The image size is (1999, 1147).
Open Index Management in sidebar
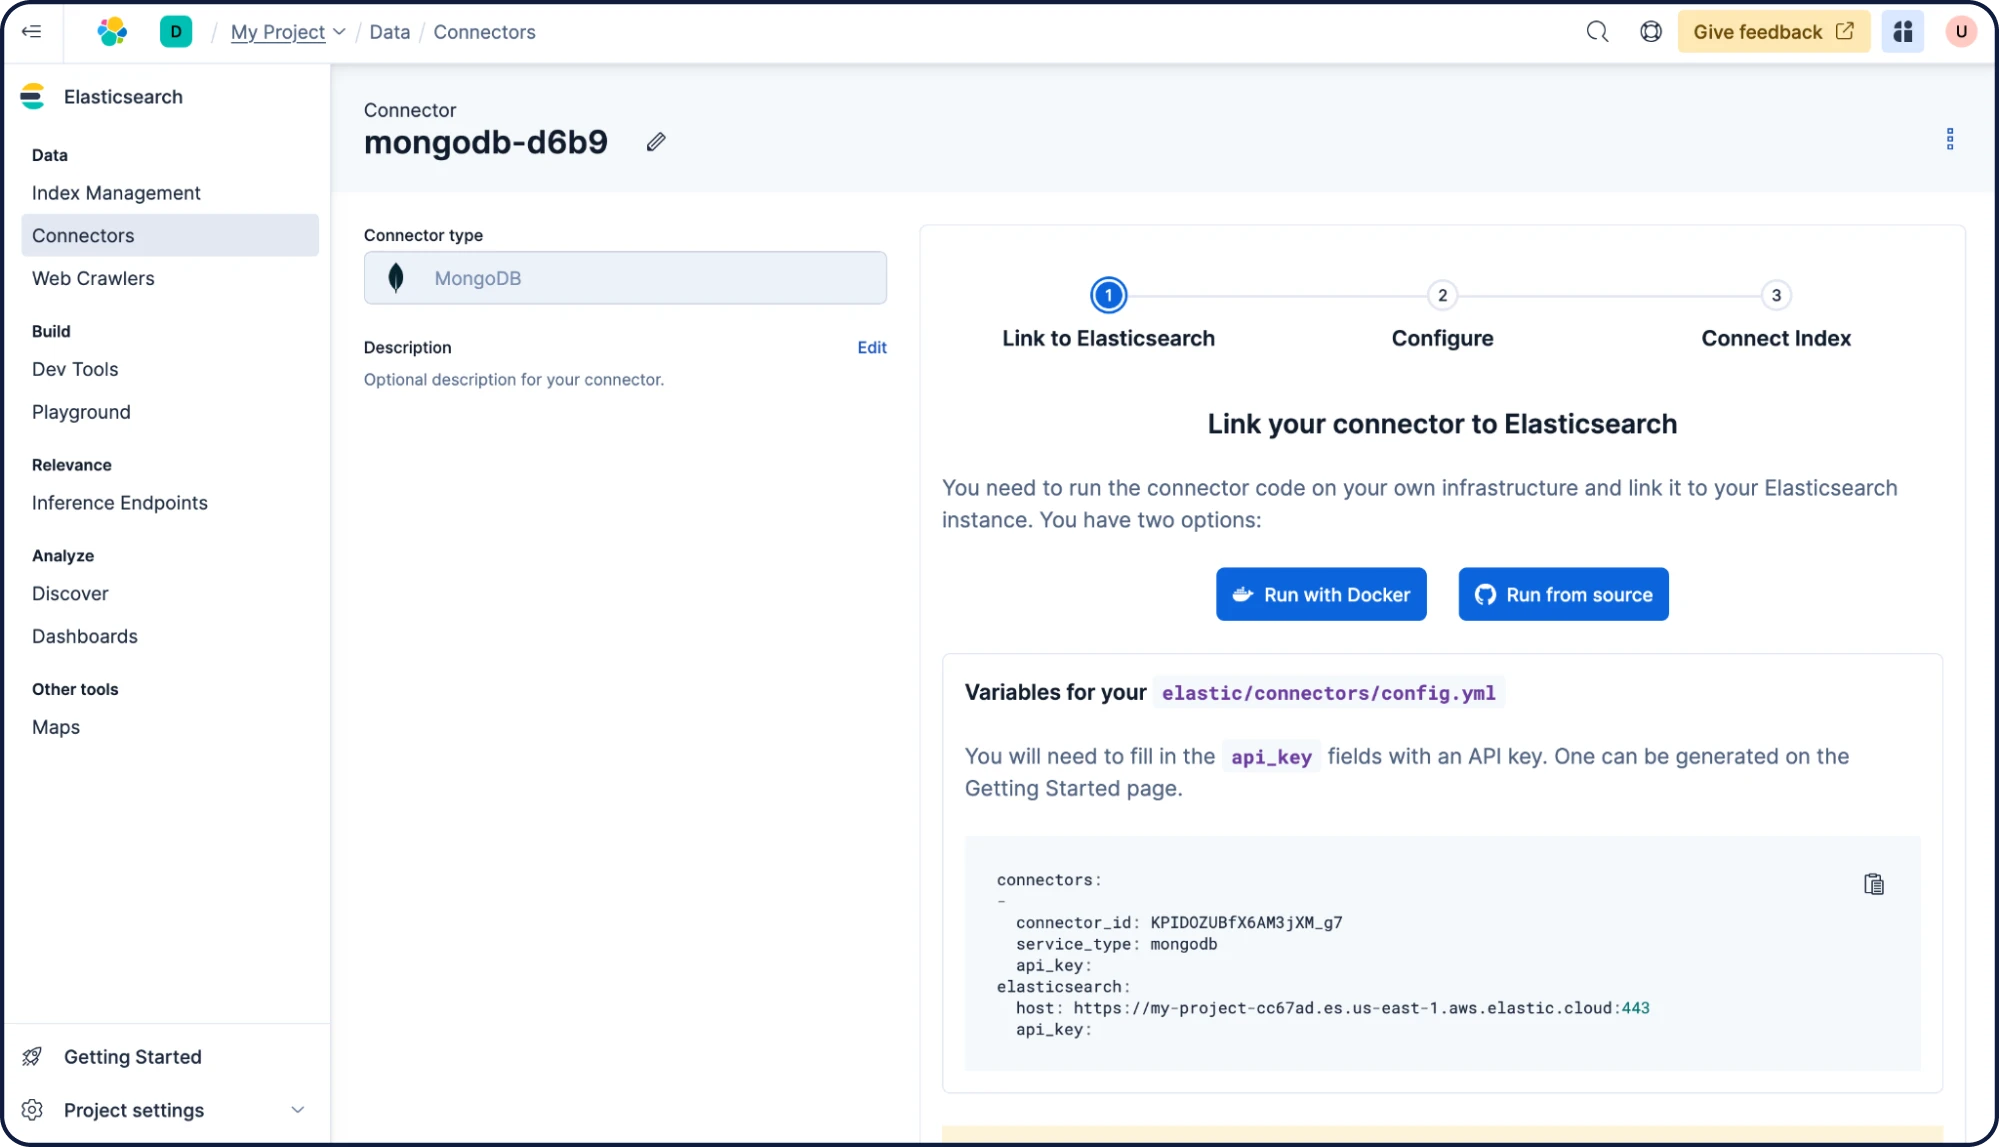(x=116, y=193)
